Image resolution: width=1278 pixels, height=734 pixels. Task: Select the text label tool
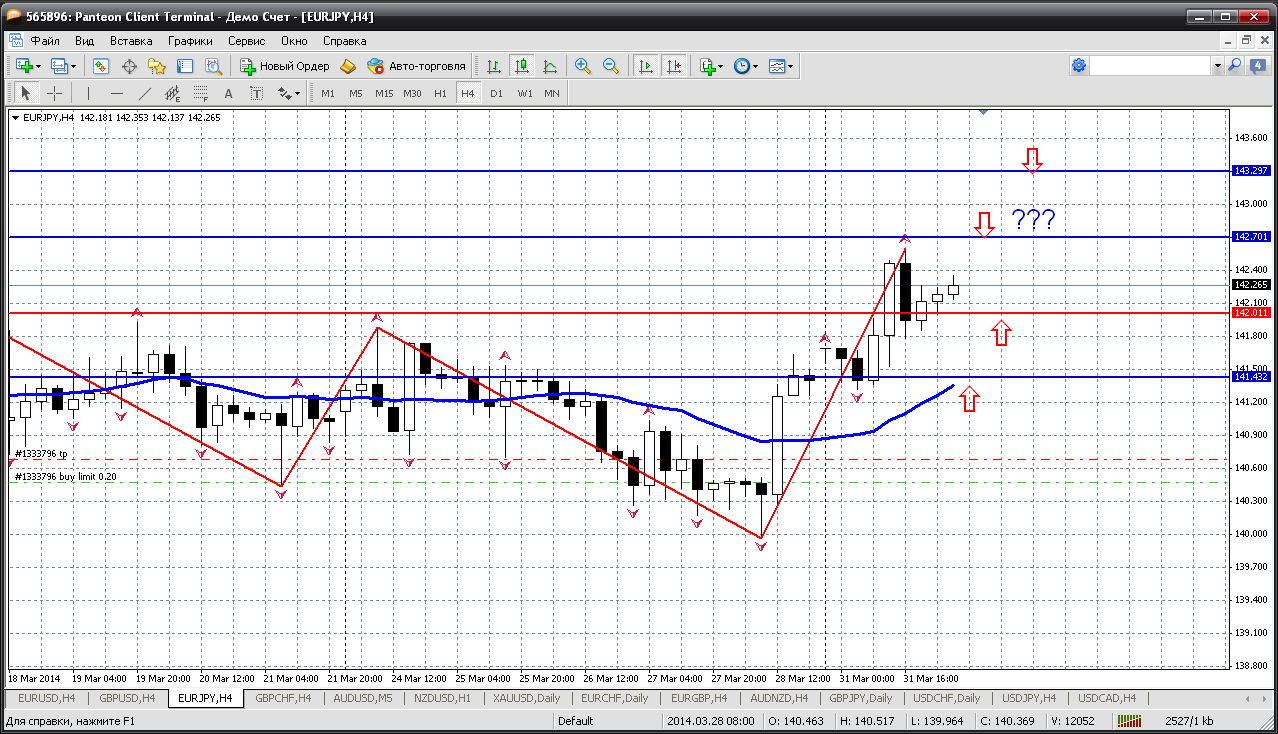(x=256, y=93)
